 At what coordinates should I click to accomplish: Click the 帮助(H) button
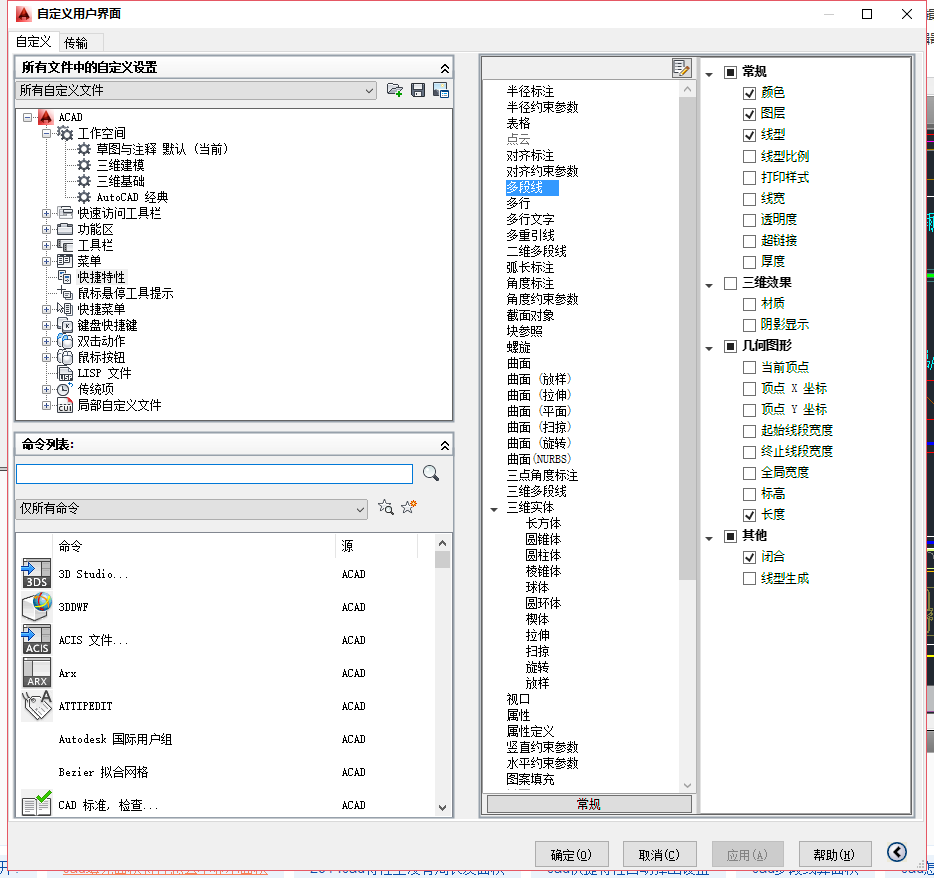(x=834, y=855)
